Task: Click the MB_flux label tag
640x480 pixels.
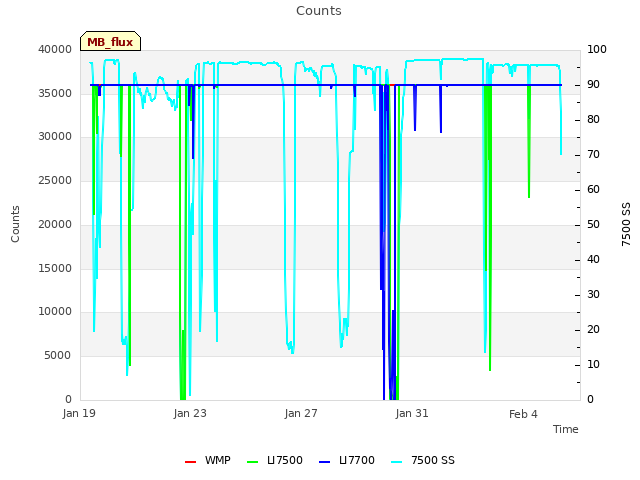Action: click(110, 41)
